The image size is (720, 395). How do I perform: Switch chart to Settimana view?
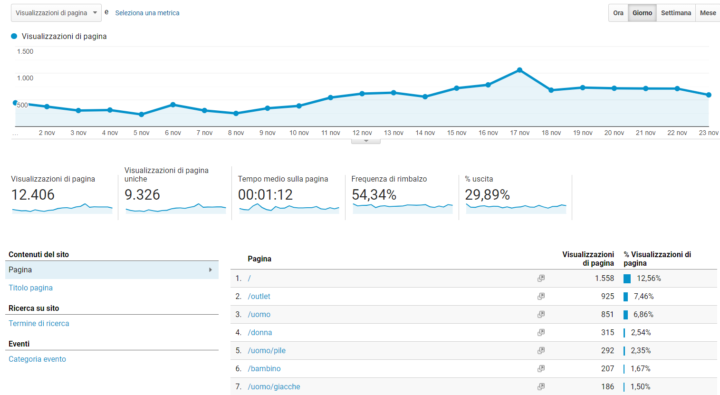click(x=676, y=13)
